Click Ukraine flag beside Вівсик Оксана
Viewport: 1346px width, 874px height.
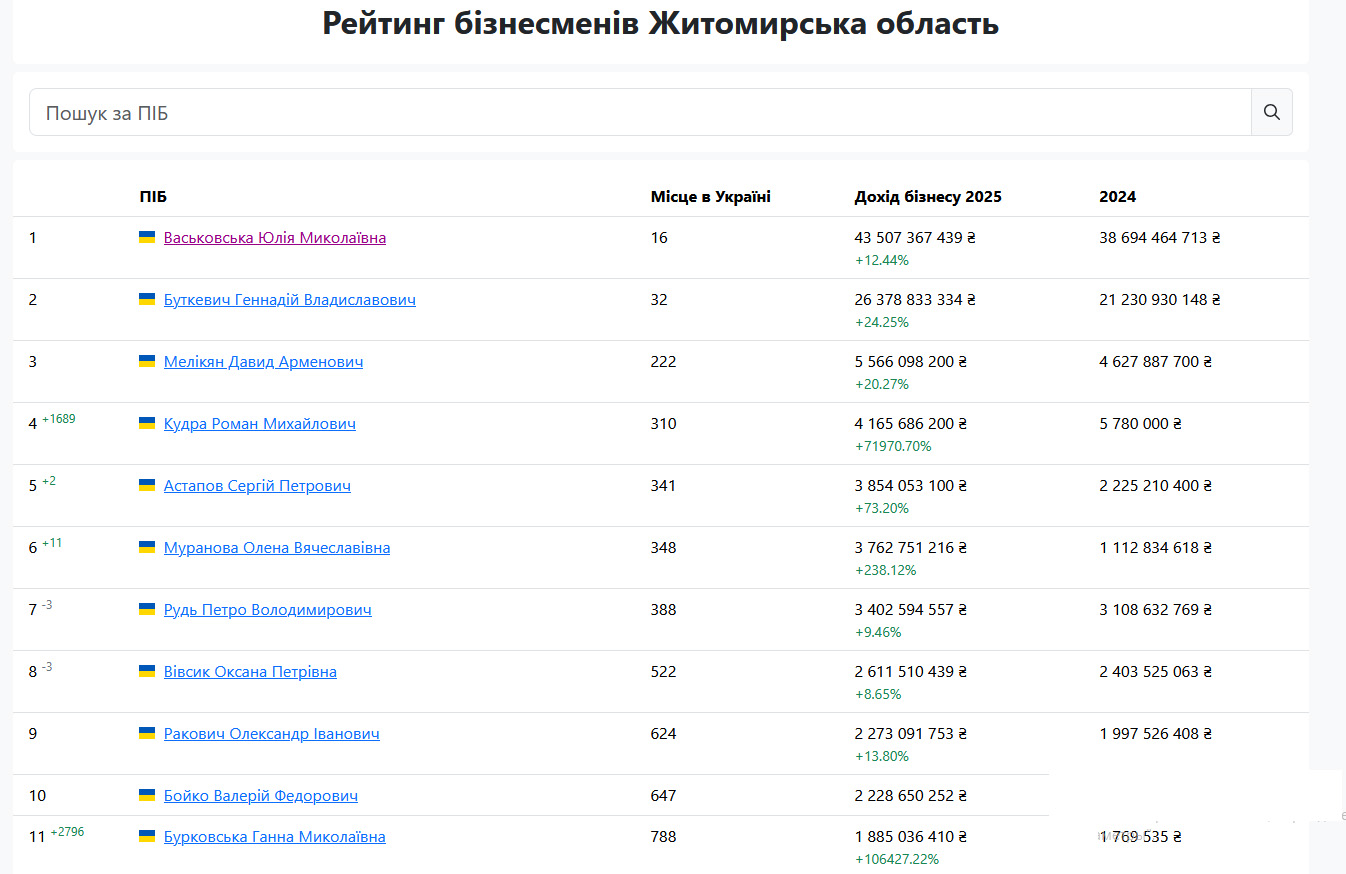(x=147, y=671)
